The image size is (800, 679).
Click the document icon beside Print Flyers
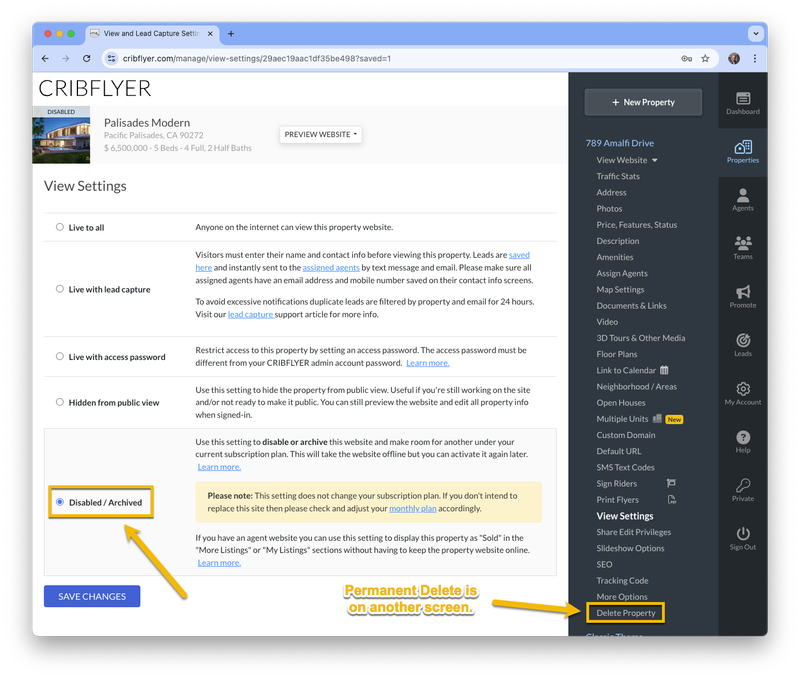click(671, 499)
